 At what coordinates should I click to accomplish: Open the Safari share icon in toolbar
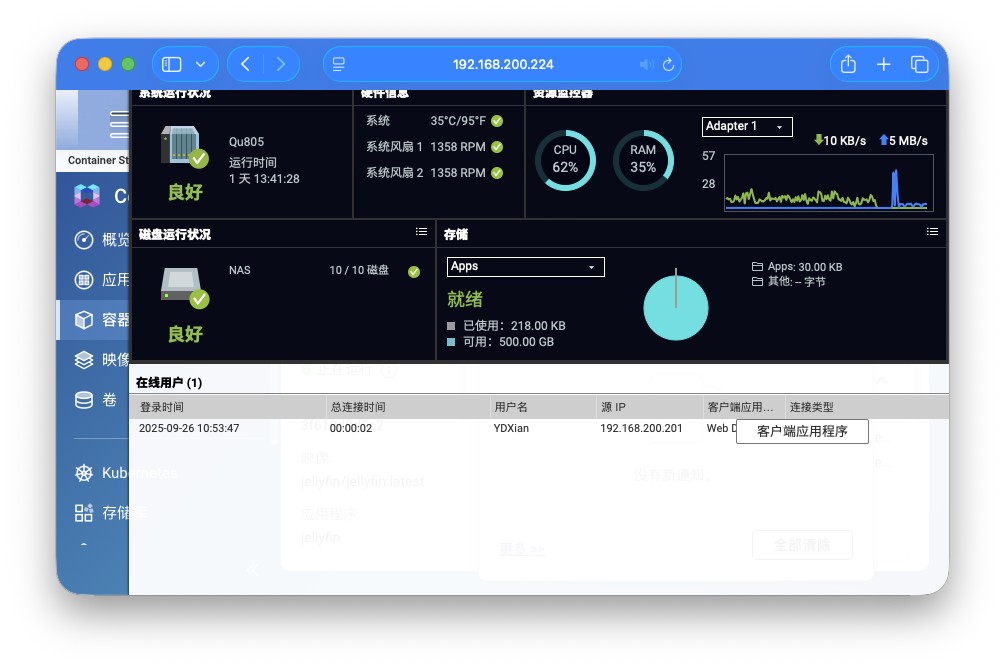847,63
